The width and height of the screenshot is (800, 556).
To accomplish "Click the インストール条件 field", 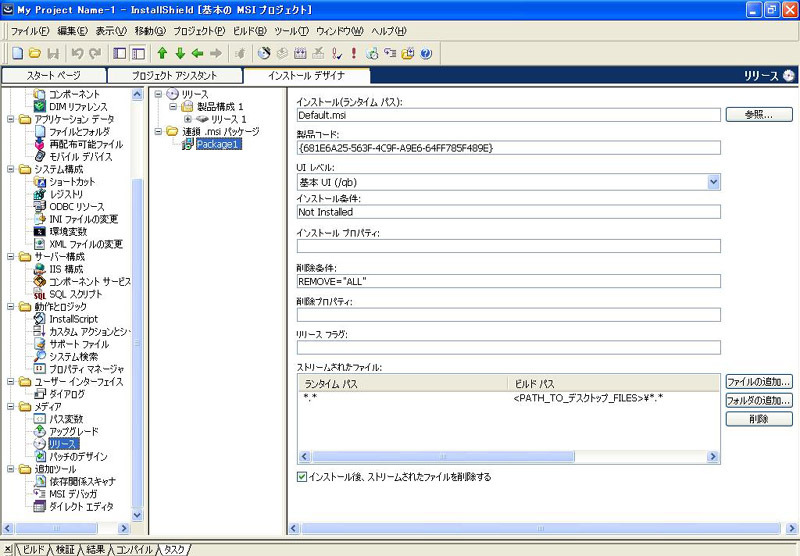I will [509, 212].
